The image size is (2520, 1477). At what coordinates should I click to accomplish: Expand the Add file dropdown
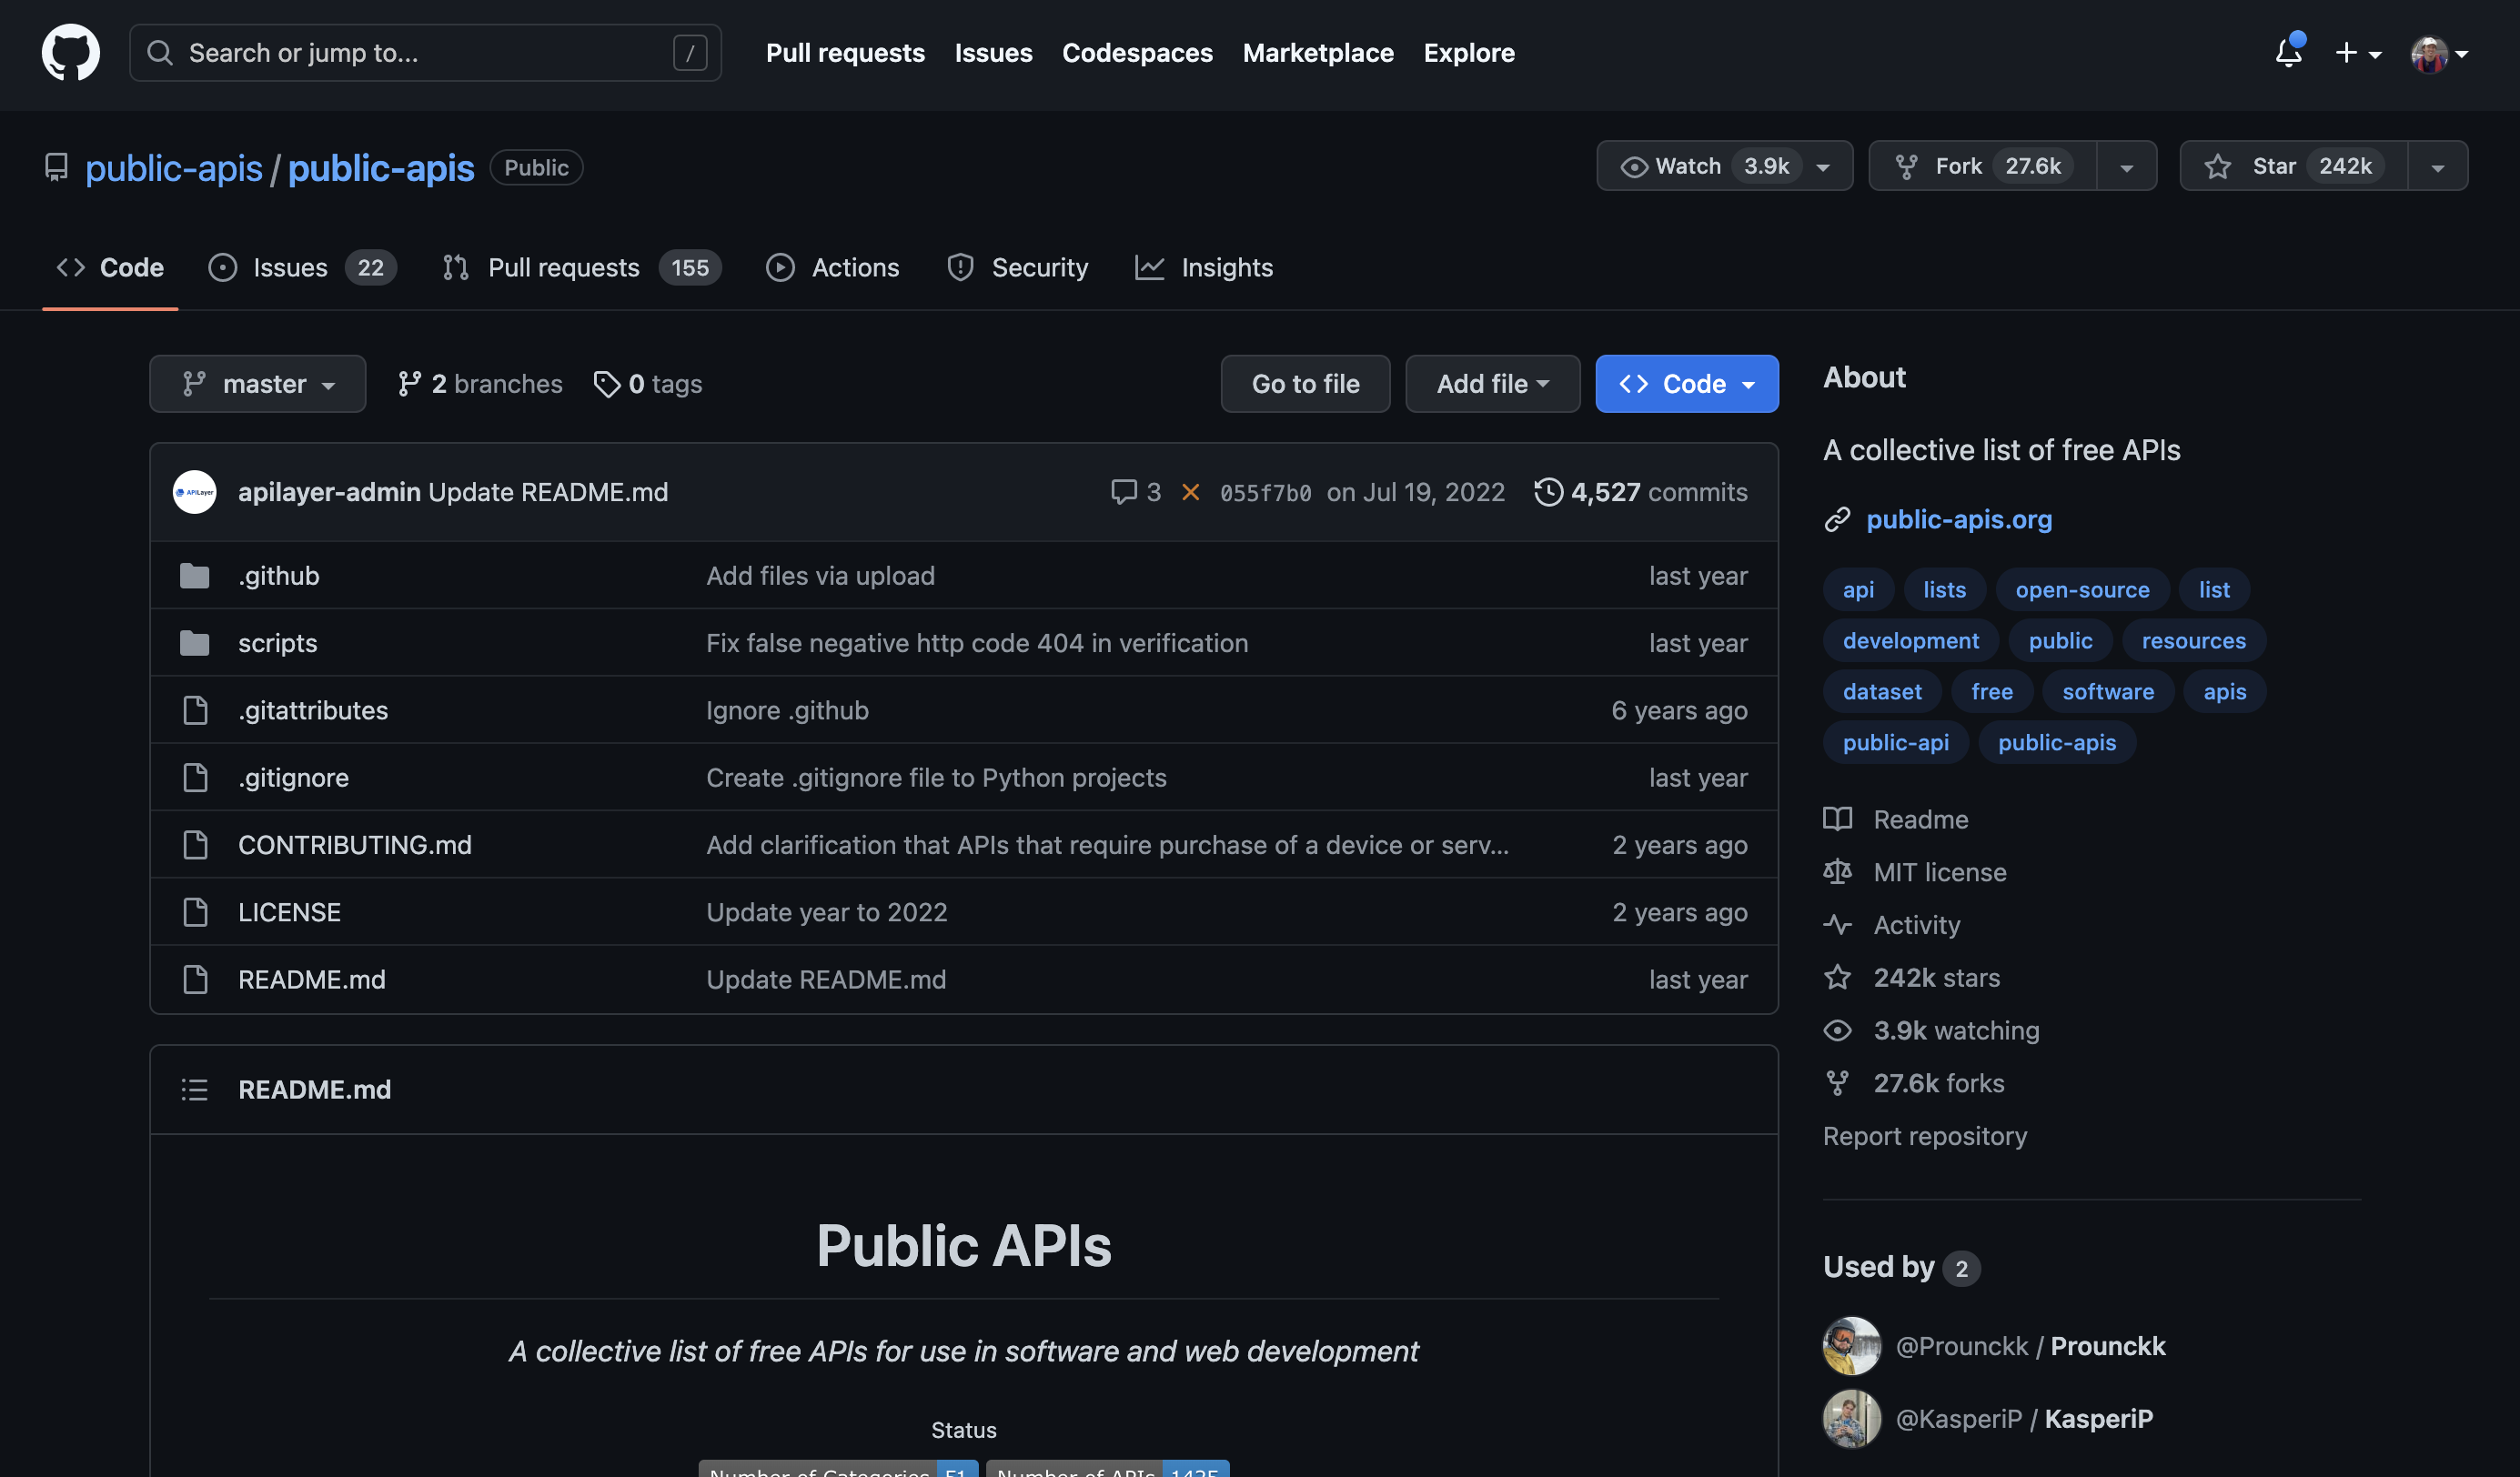pyautogui.click(x=1492, y=384)
